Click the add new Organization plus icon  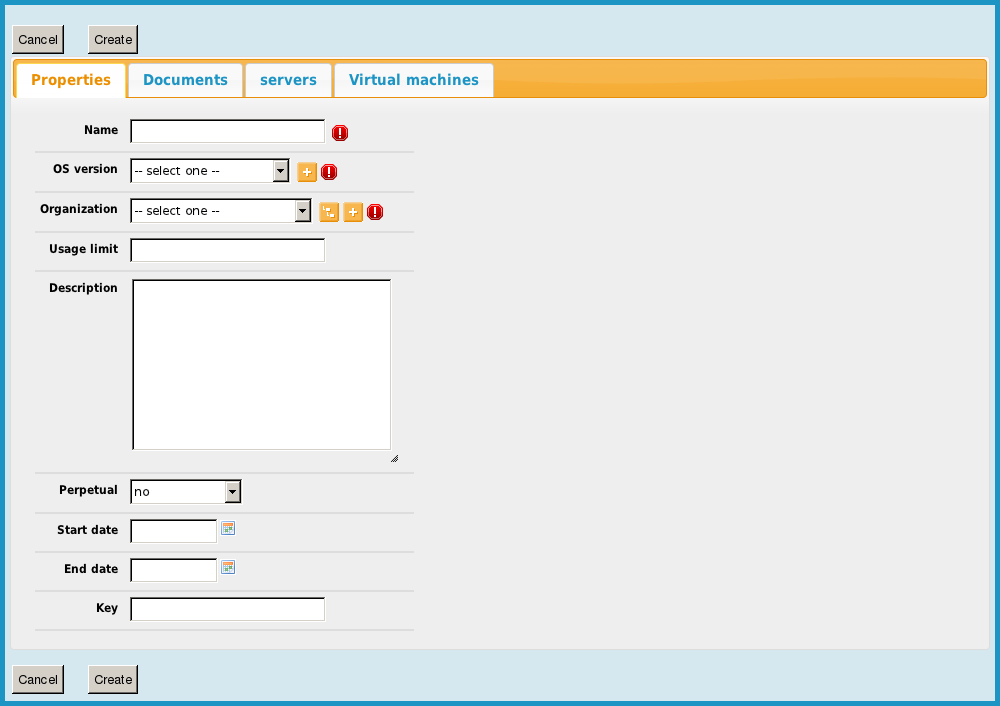353,212
